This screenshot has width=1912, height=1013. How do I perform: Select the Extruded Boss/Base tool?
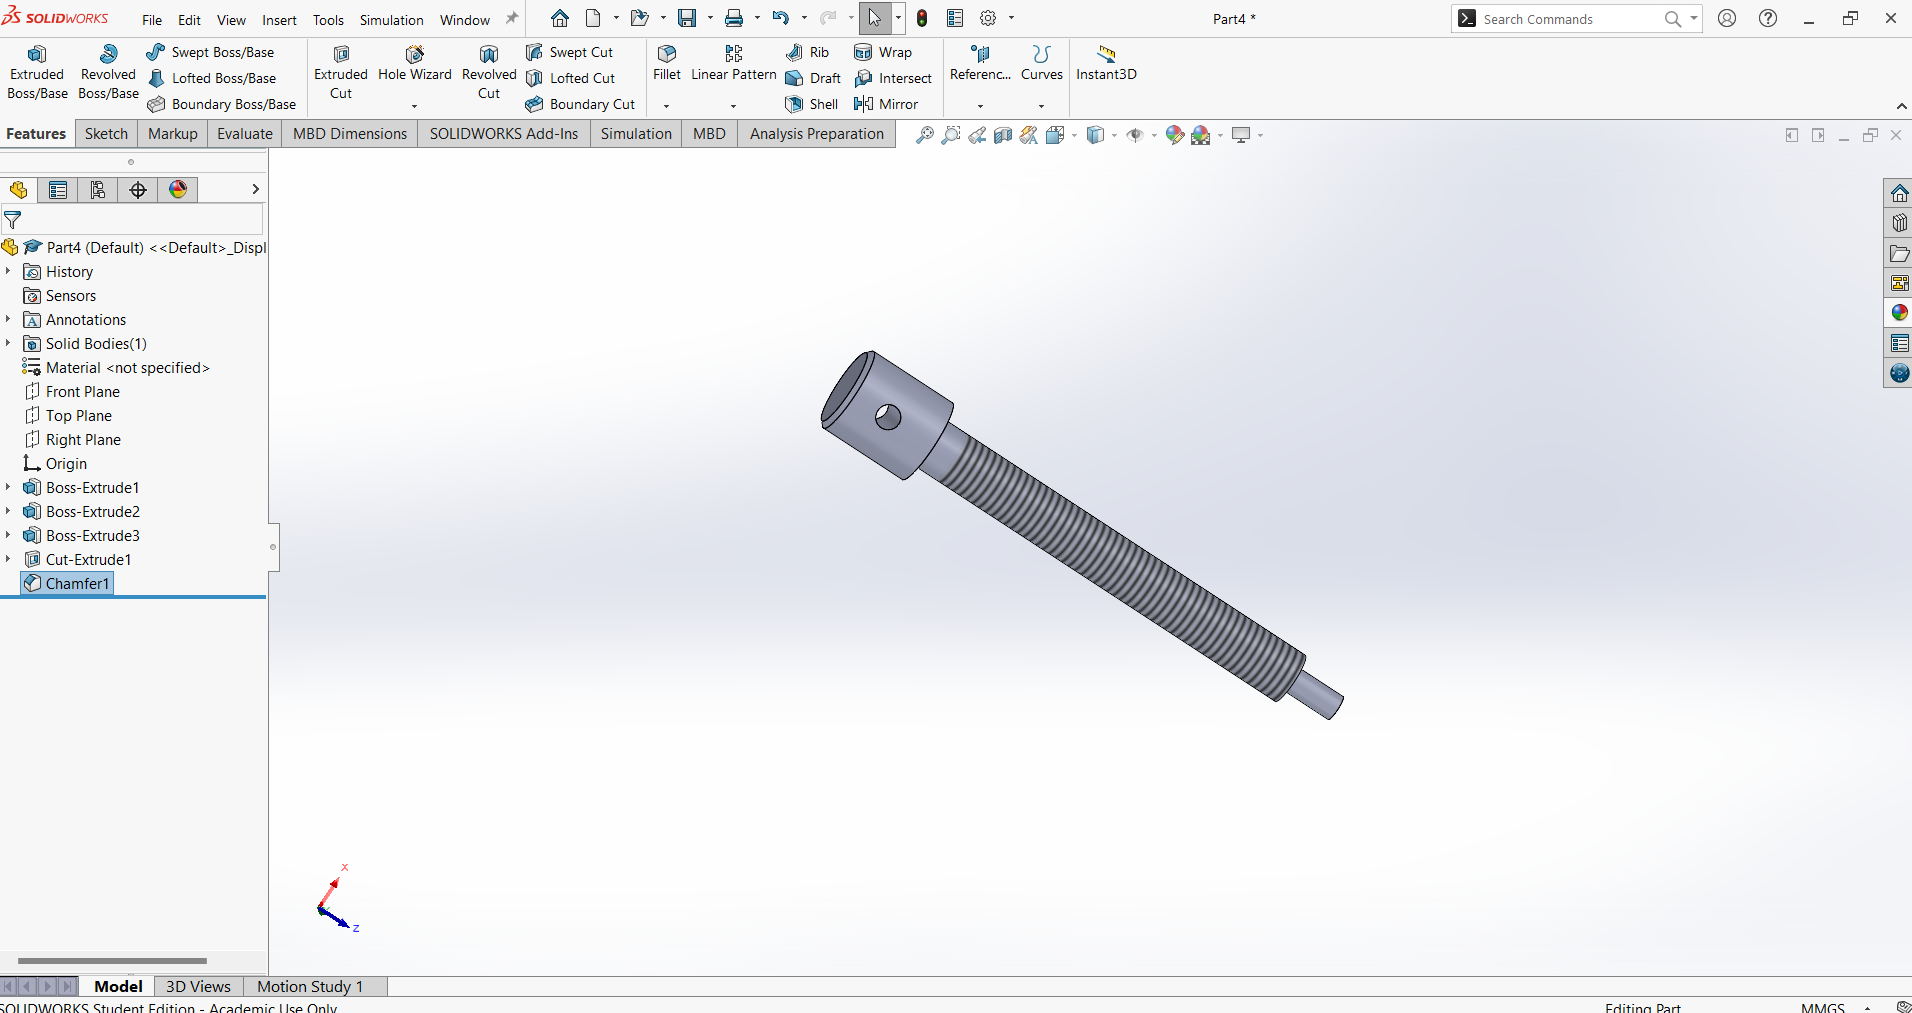[x=37, y=72]
